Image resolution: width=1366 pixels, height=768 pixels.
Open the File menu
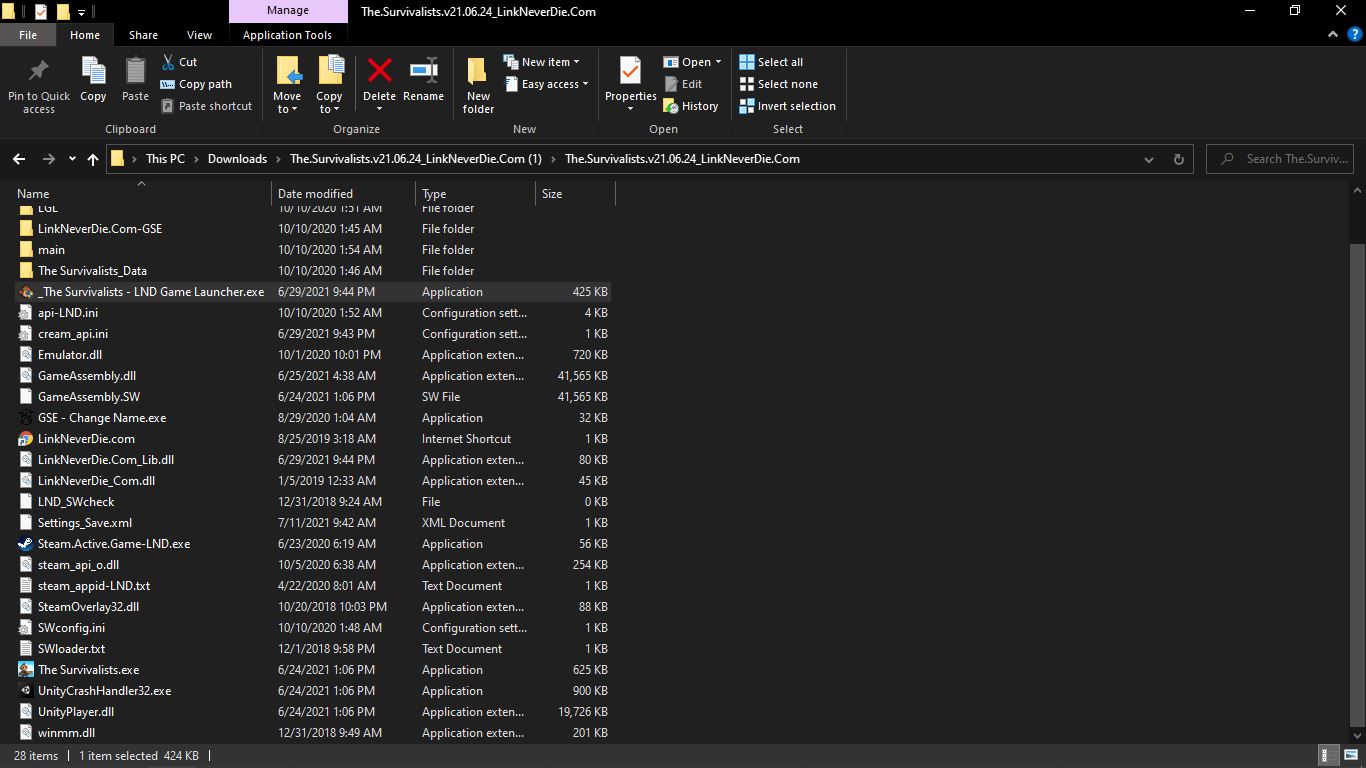coord(28,35)
